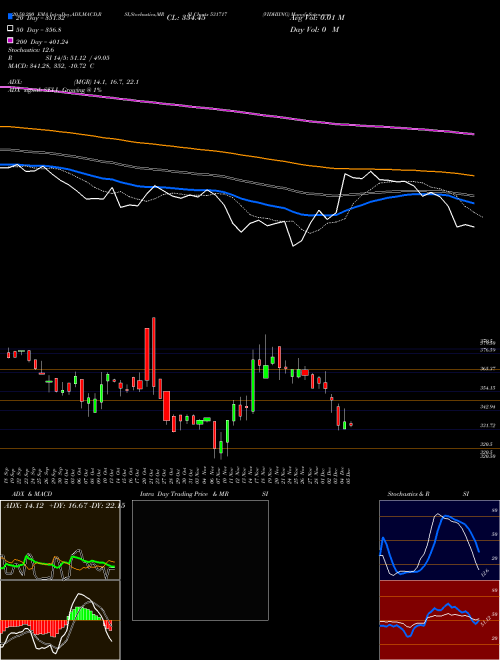The image size is (500, 660).
Task: Click the 51.12 value on RSI panel
Action: coord(485,622)
